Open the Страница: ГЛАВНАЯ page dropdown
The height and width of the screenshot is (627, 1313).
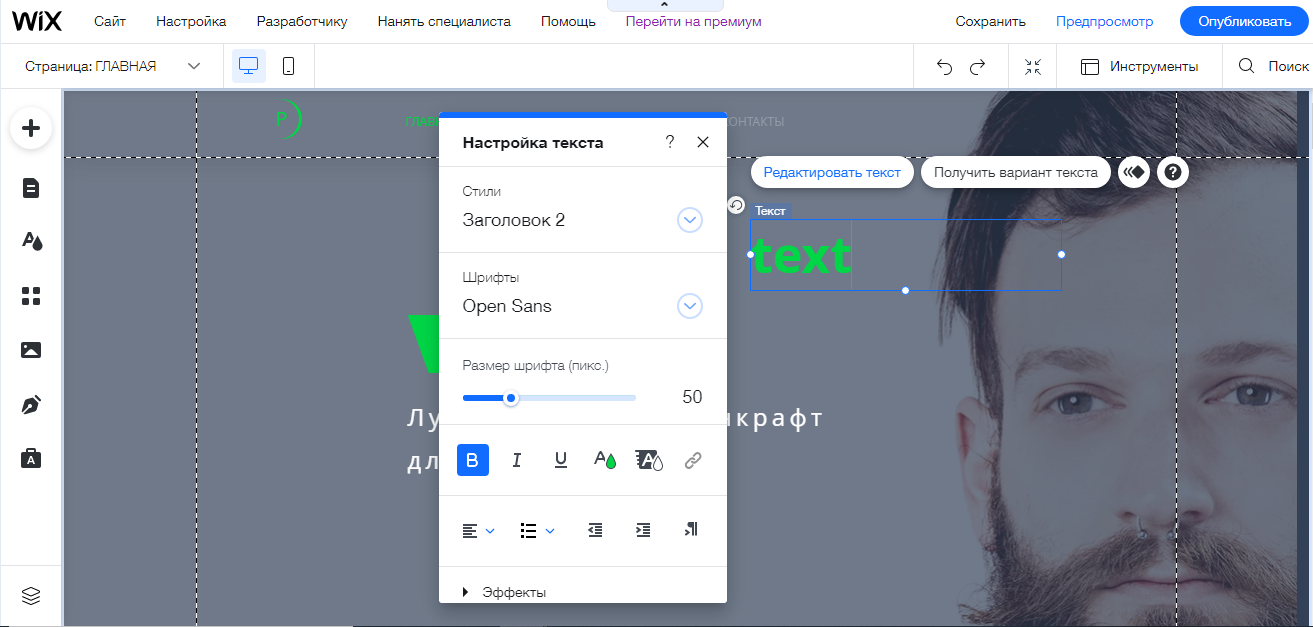[x=113, y=66]
